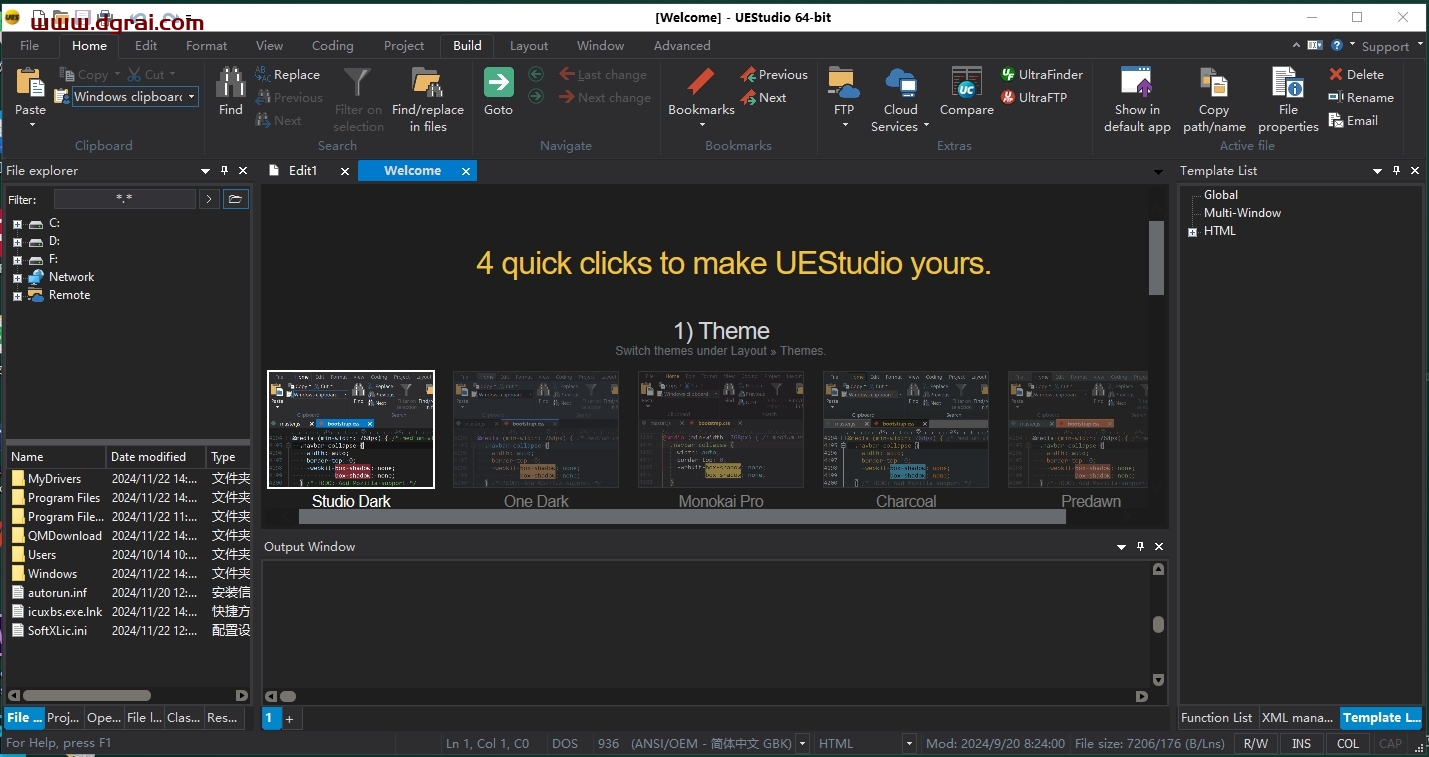Sort by the Date modified column header
The height and width of the screenshot is (757, 1429).
(x=155, y=457)
